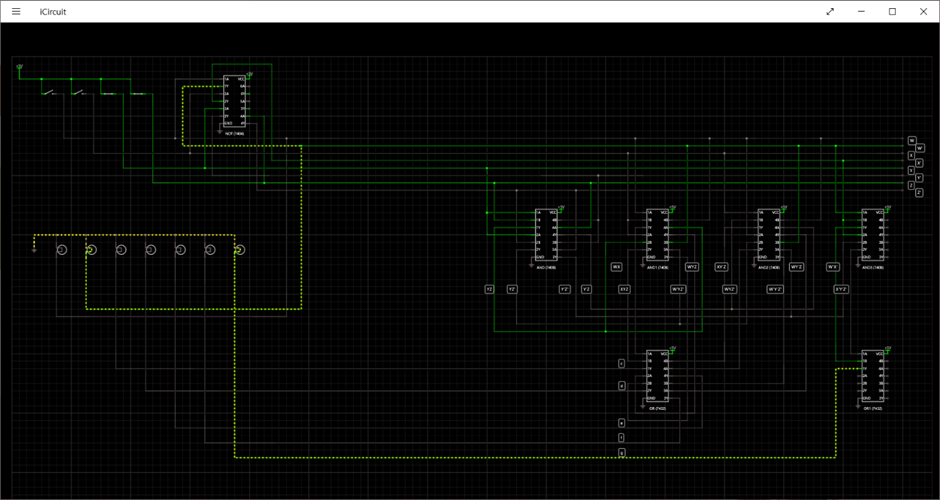Select the XY'Z' term label
940x500 pixels.
click(x=841, y=289)
